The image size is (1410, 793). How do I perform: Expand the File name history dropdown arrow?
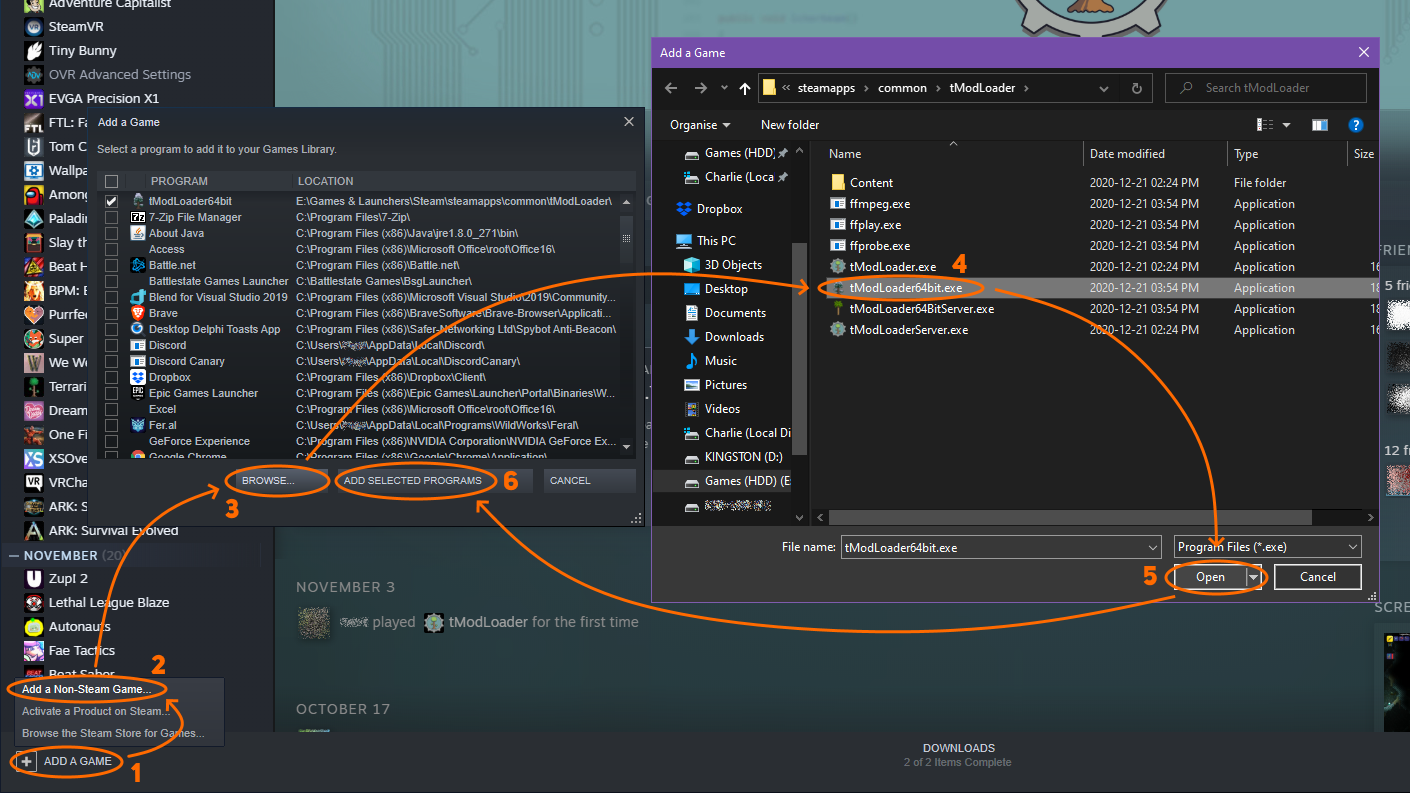[1153, 547]
